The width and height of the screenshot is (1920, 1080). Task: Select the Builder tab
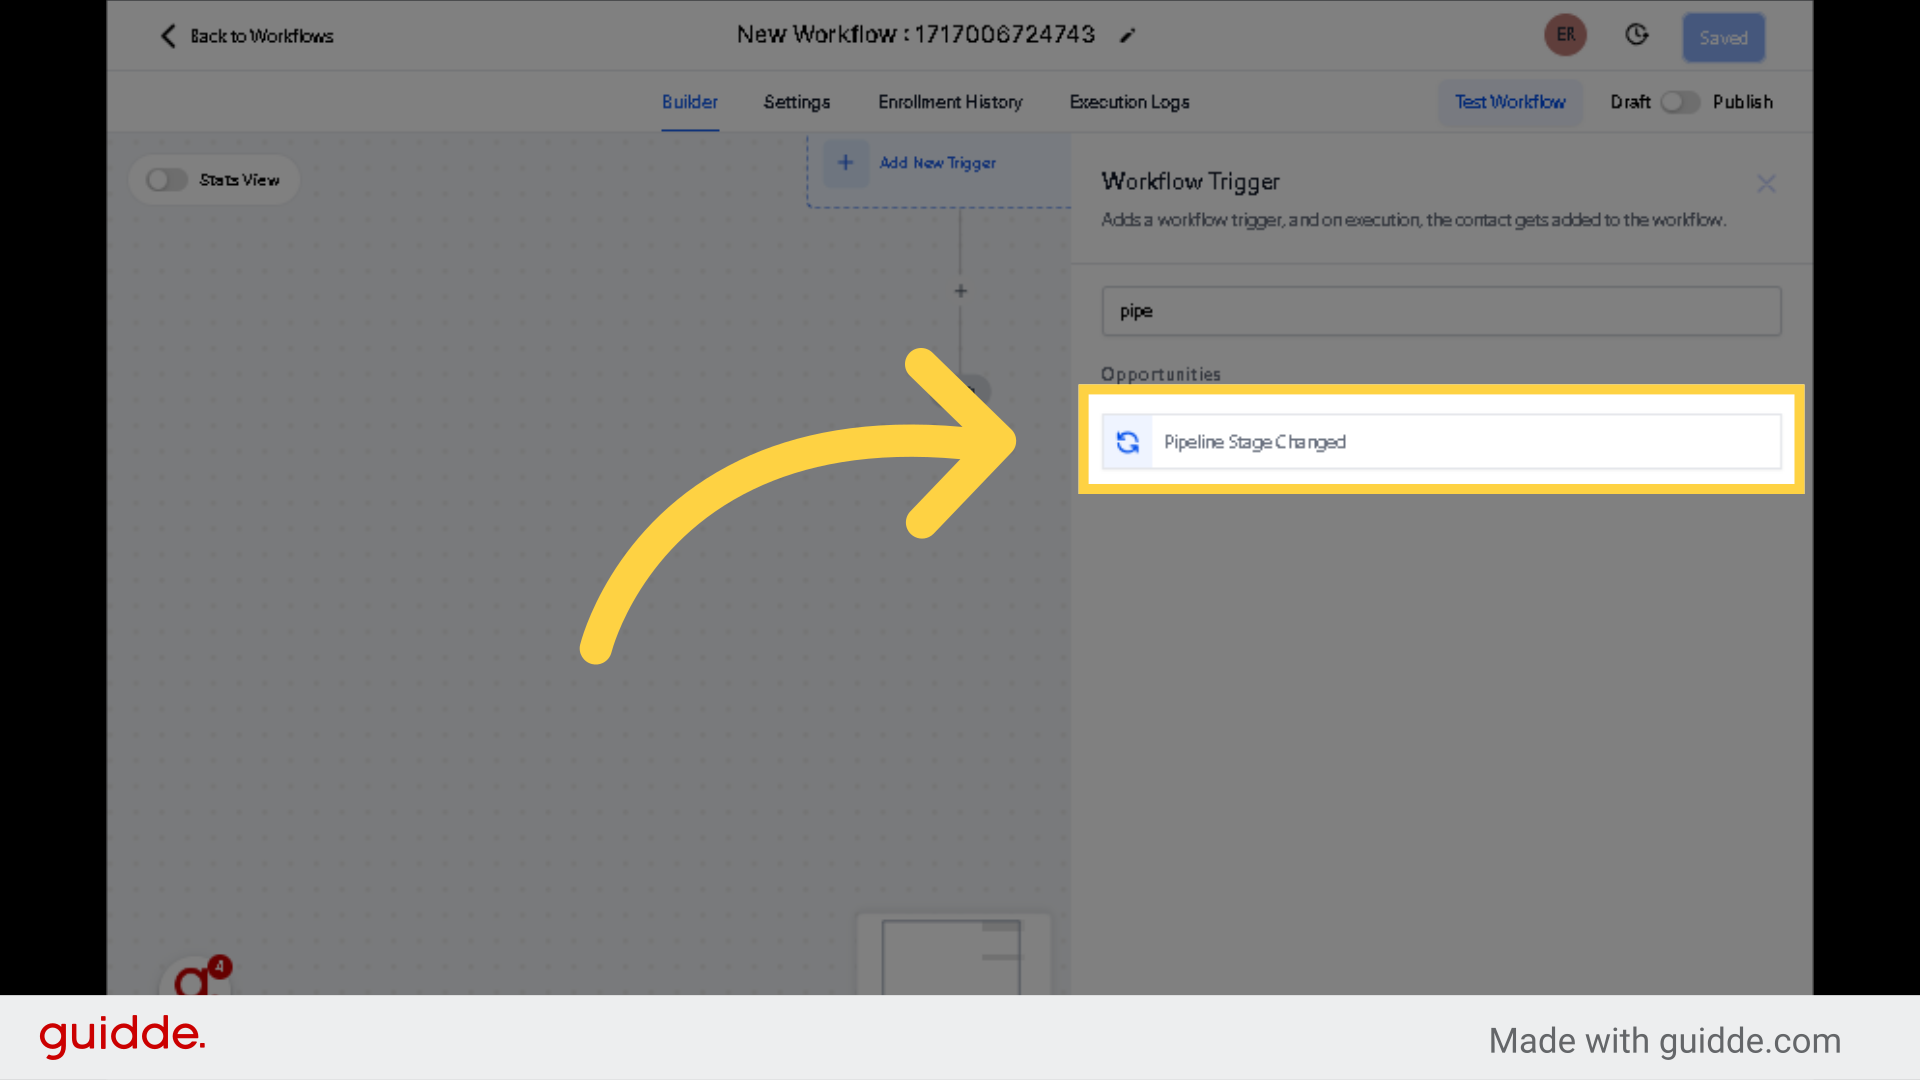click(688, 102)
